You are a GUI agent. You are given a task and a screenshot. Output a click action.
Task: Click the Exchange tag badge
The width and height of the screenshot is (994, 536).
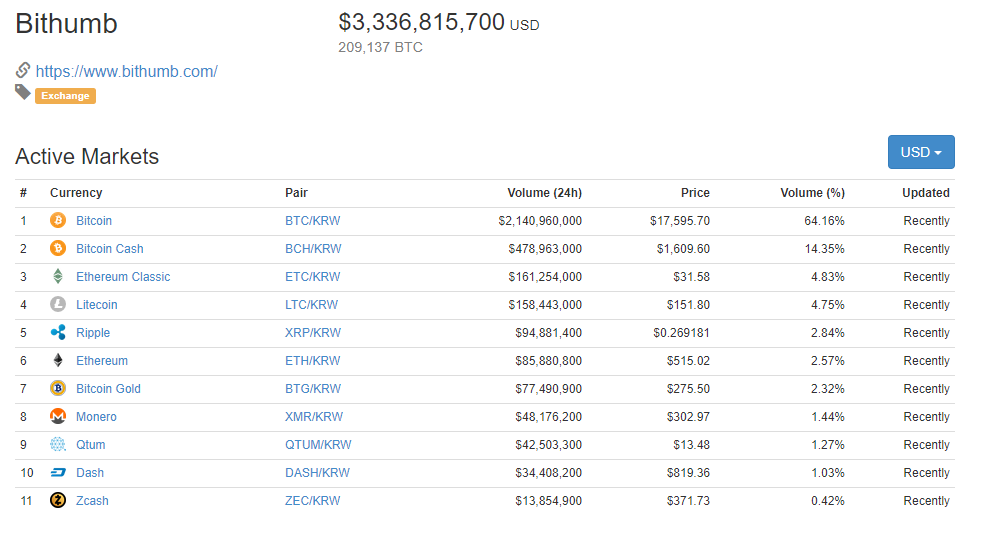coord(65,96)
